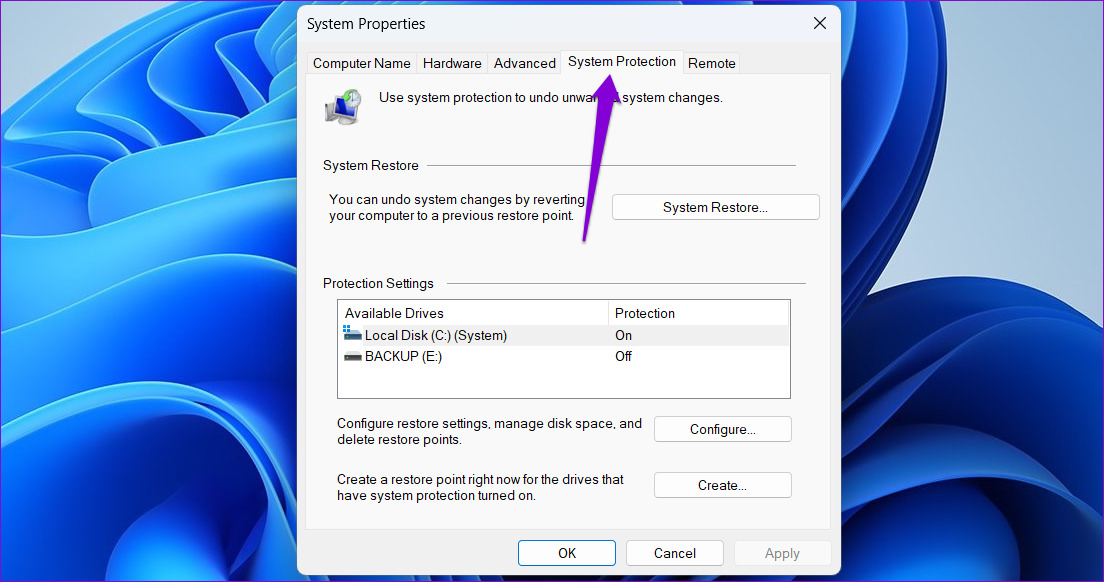This screenshot has height=582, width=1104.
Task: Select the System Protection tab
Action: [x=621, y=62]
